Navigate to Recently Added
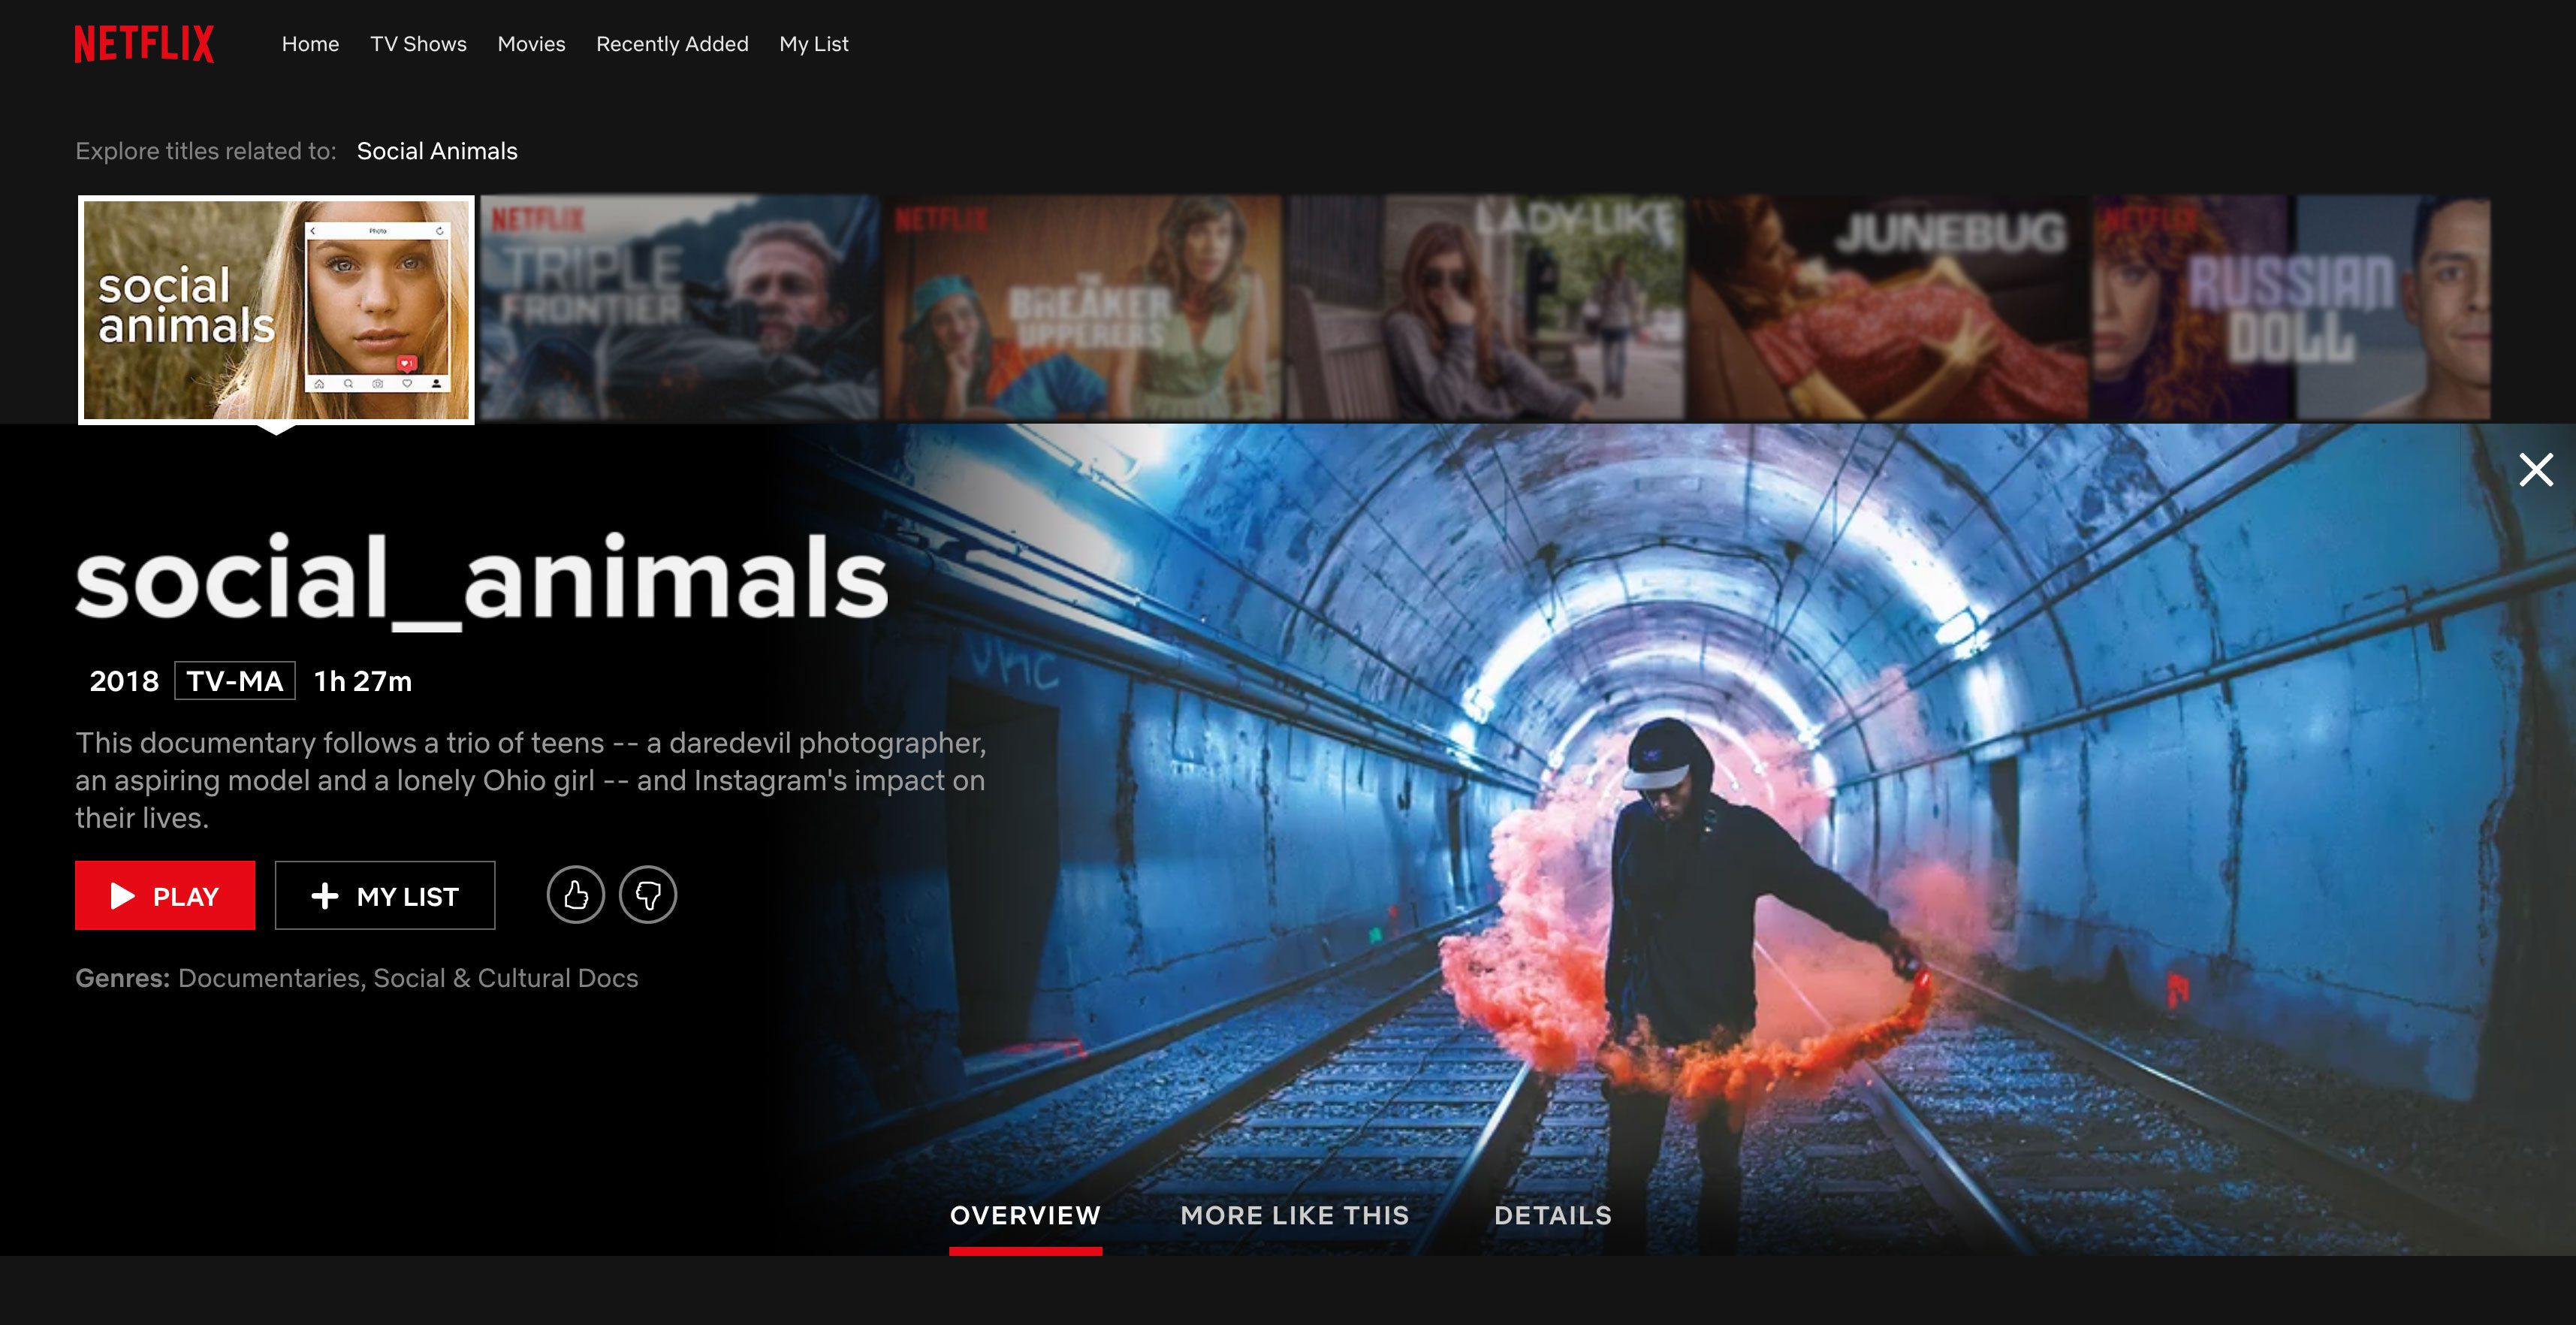This screenshot has height=1325, width=2576. (672, 44)
